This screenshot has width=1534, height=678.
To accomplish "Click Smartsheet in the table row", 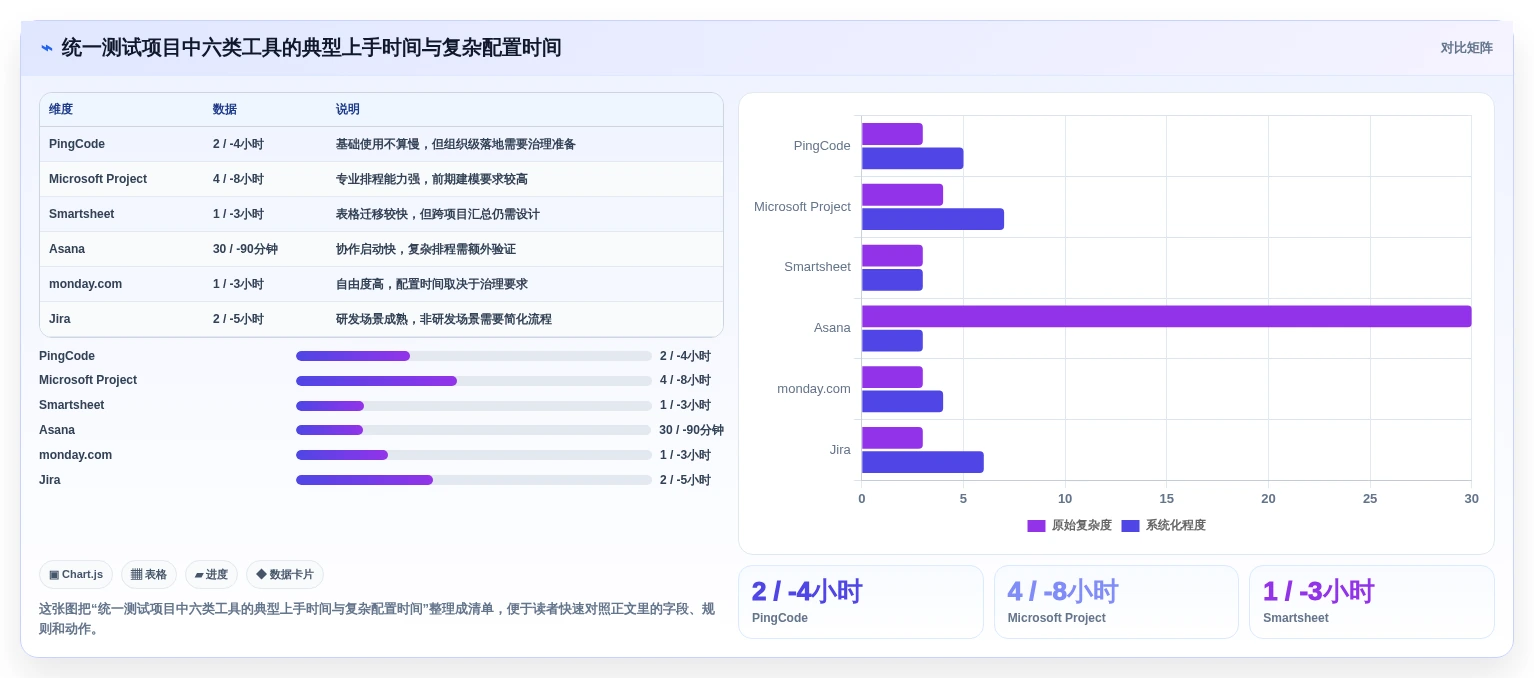I will tap(82, 214).
